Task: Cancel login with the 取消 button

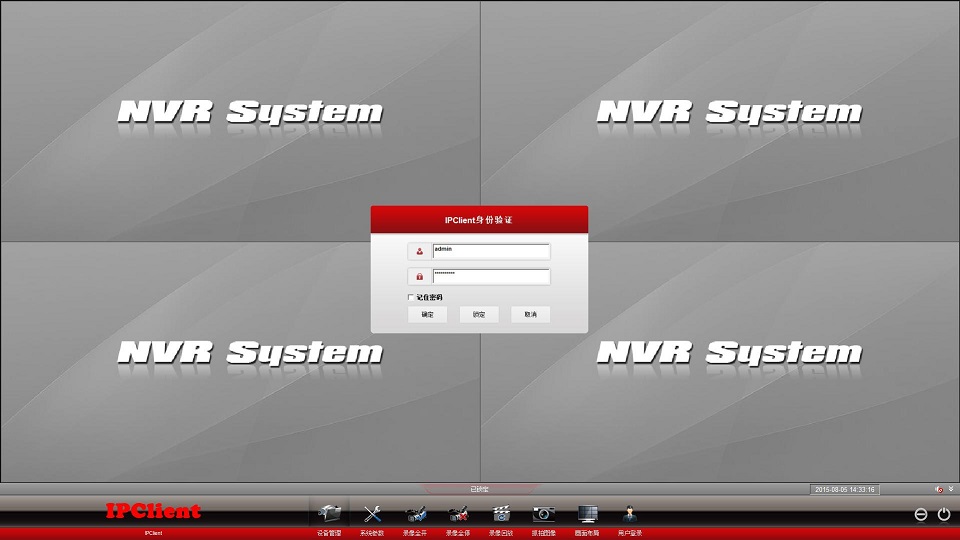Action: (x=530, y=314)
